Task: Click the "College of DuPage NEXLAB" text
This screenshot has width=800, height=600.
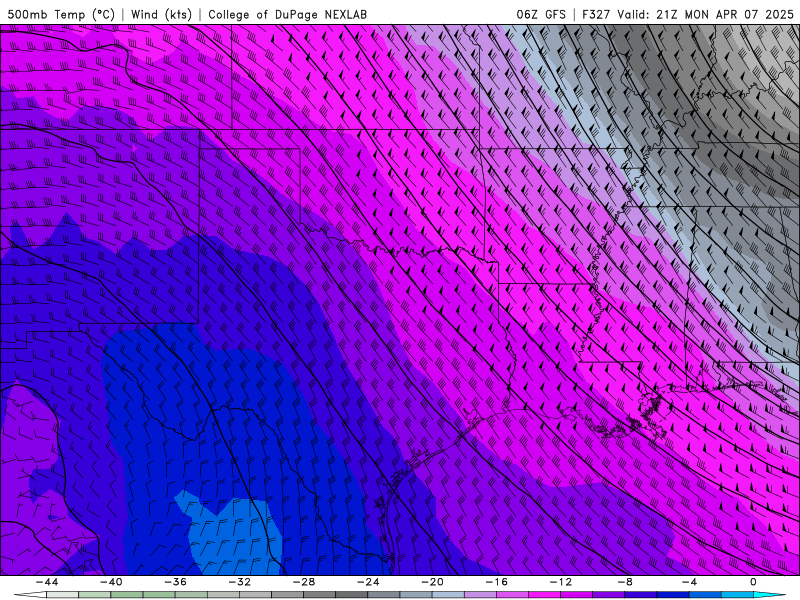Action: tap(287, 14)
